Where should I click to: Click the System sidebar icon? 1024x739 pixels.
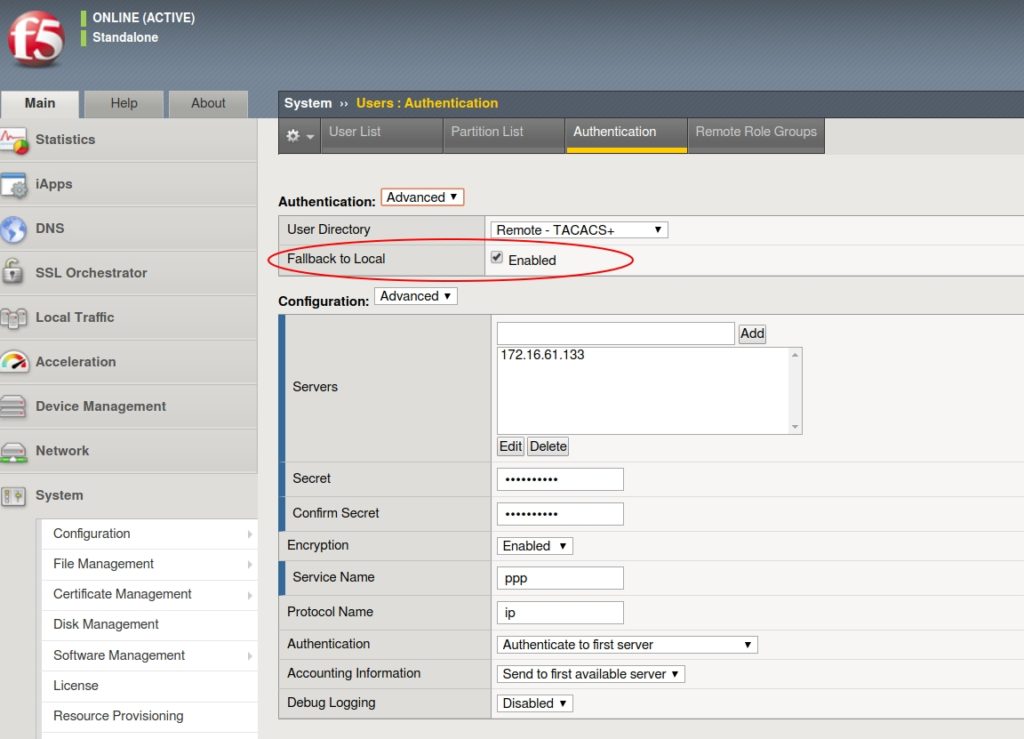coord(14,495)
